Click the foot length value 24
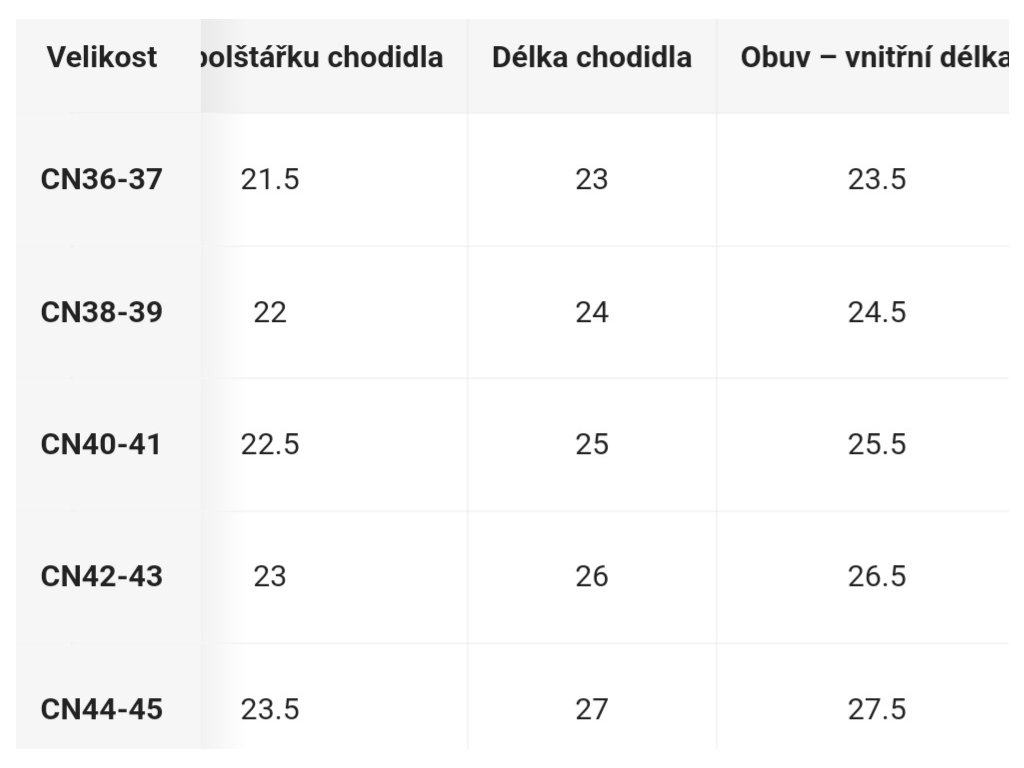Screen dimensions: 1024x768 pyautogui.click(x=592, y=312)
